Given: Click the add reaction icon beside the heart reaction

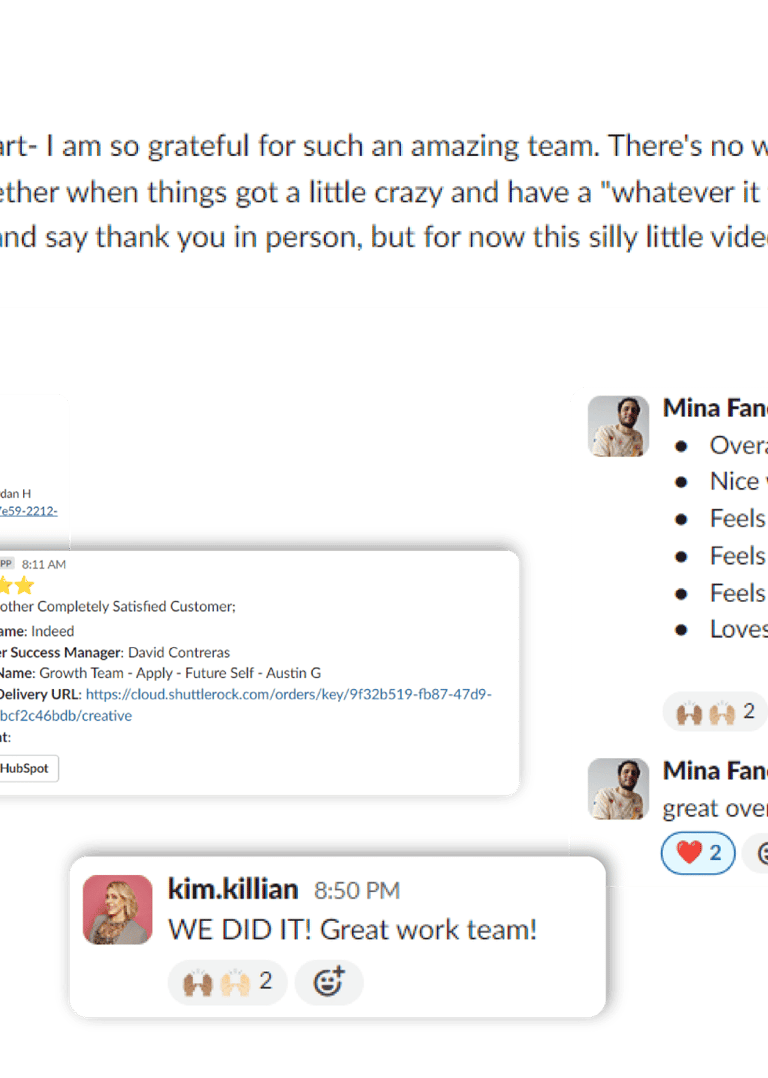Looking at the screenshot, I should click(x=758, y=853).
